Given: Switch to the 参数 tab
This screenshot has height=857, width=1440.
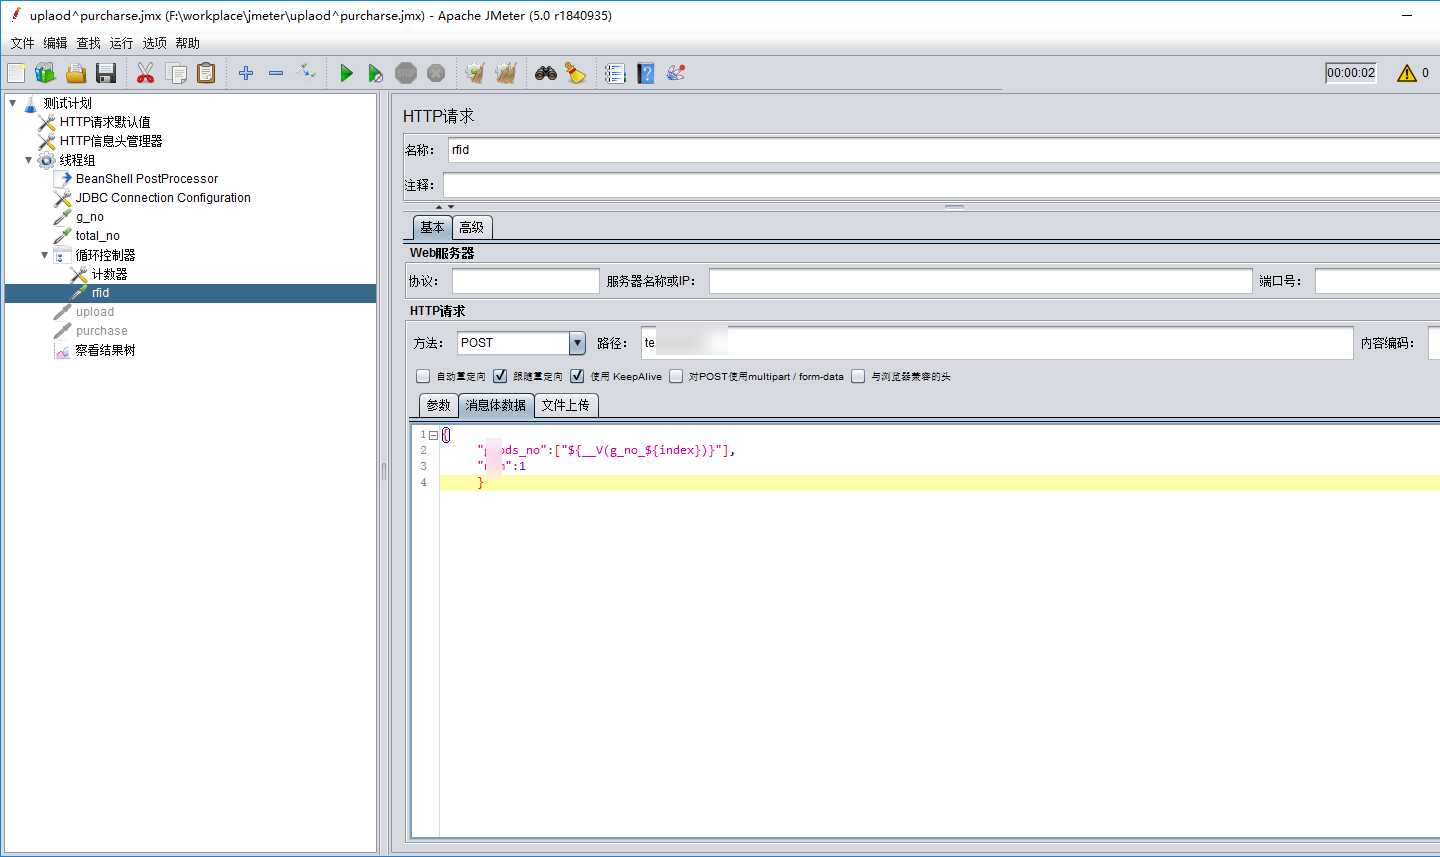Looking at the screenshot, I should coord(438,405).
